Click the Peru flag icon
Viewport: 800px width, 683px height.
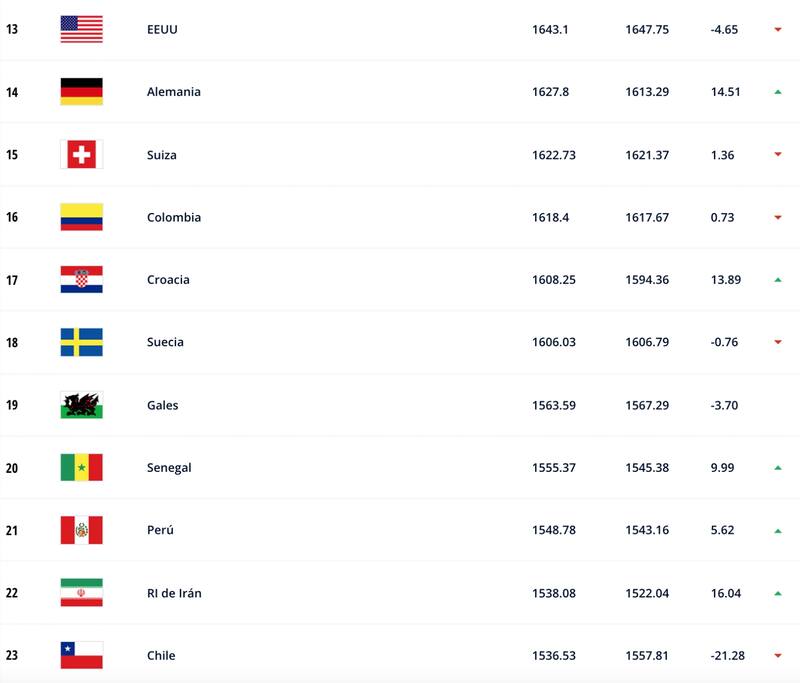coord(81,530)
